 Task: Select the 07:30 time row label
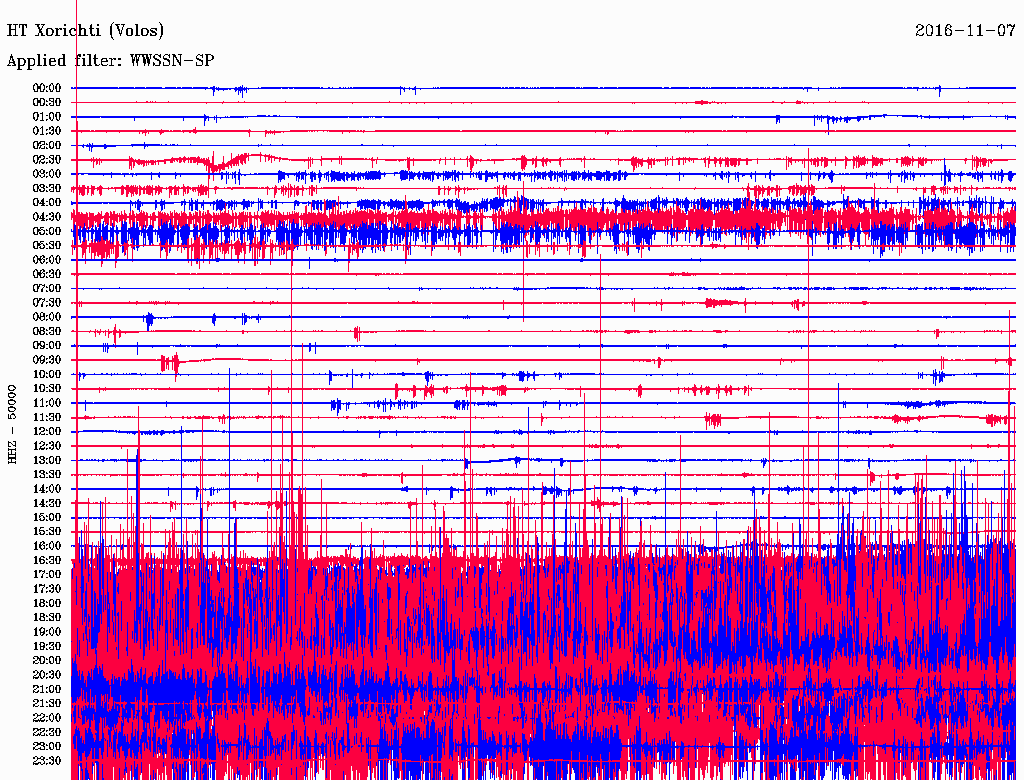[47, 303]
